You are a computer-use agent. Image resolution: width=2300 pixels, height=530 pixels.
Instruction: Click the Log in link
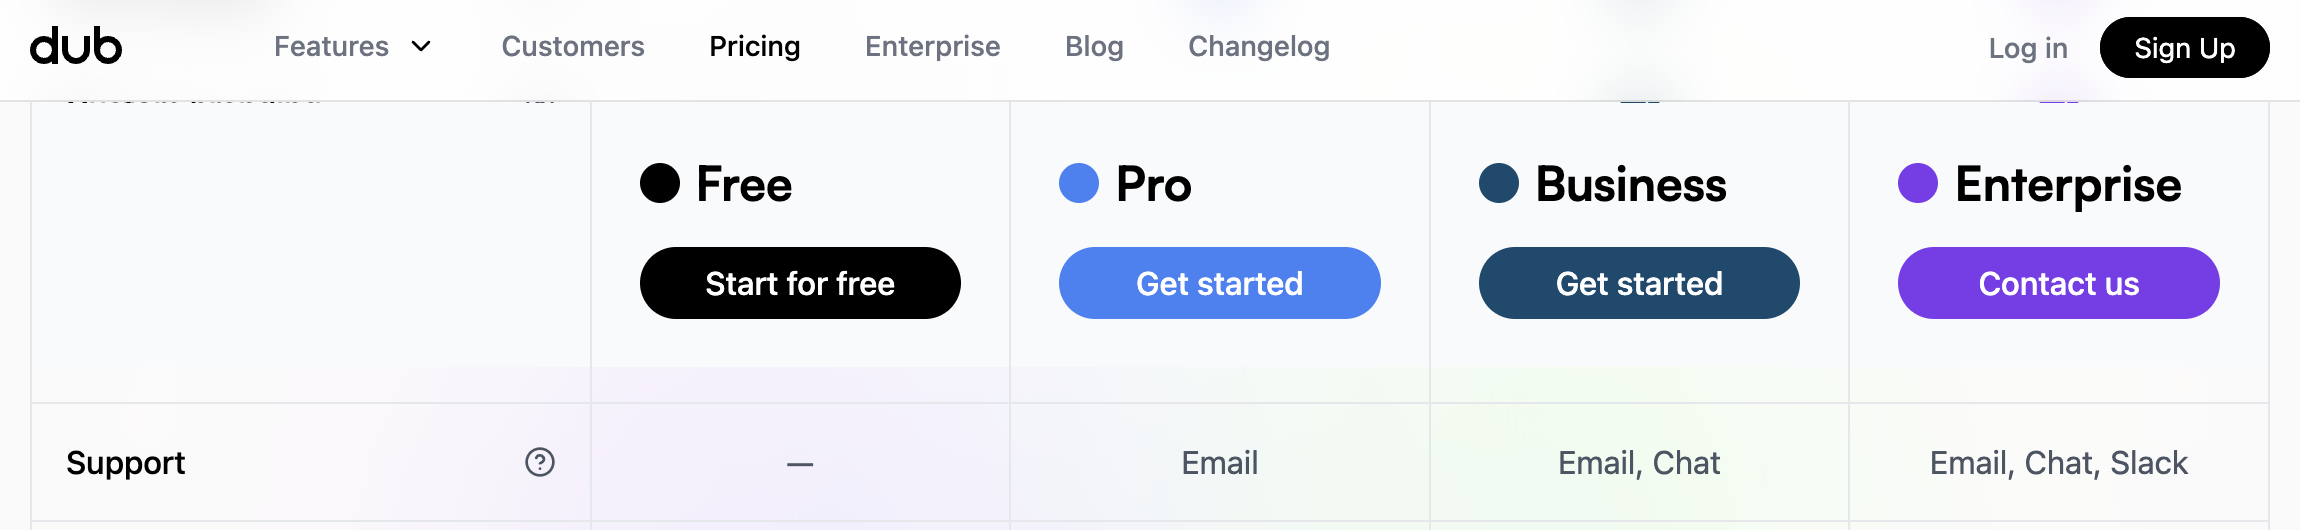pyautogui.click(x=2028, y=48)
